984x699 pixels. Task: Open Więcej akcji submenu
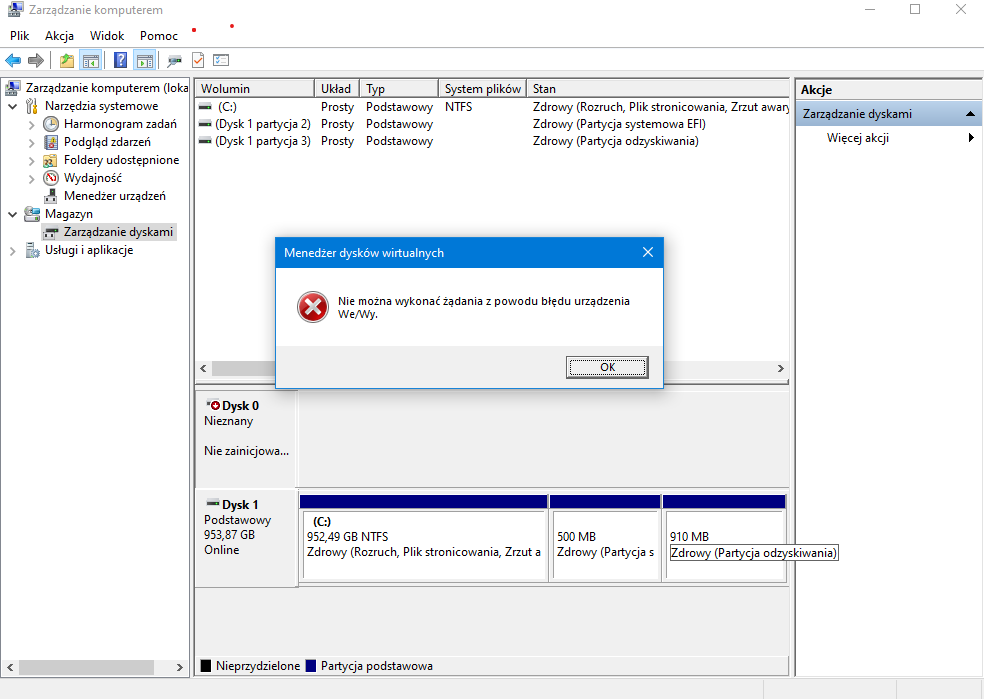click(x=858, y=138)
